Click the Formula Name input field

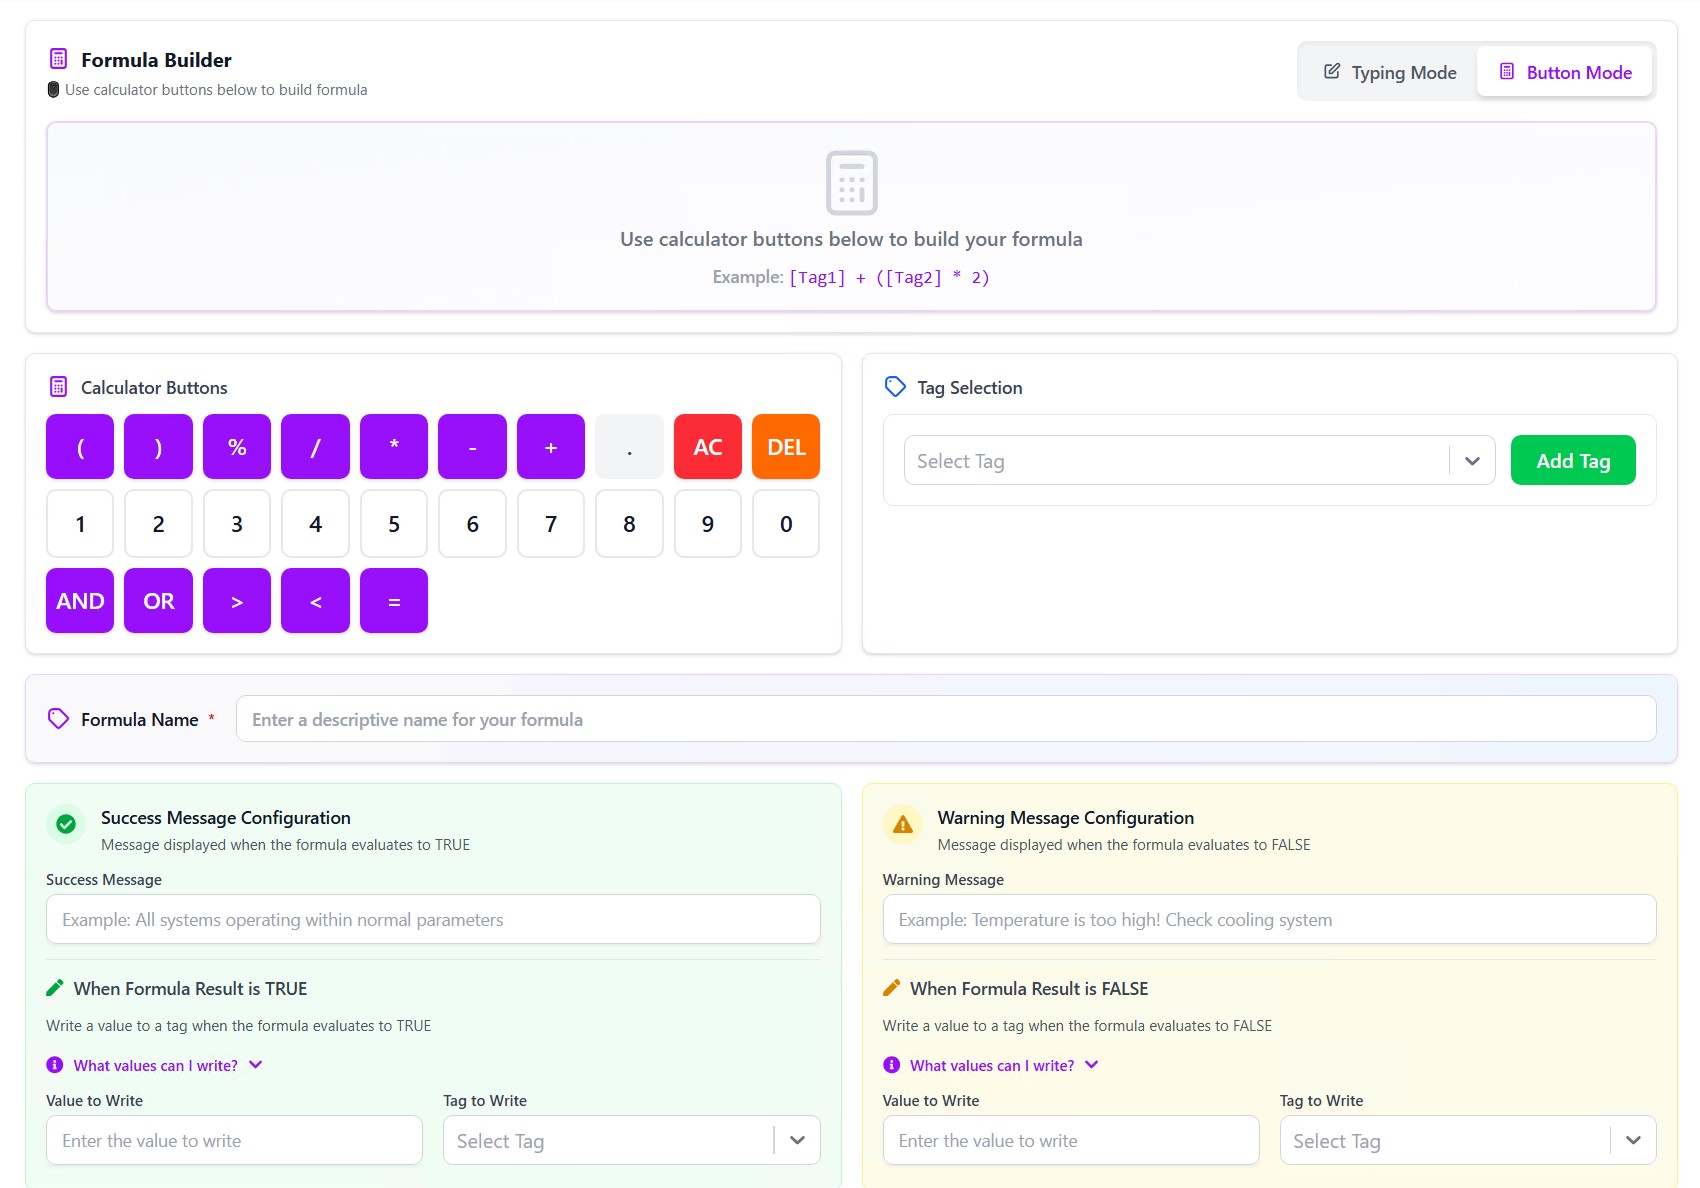[x=945, y=719]
